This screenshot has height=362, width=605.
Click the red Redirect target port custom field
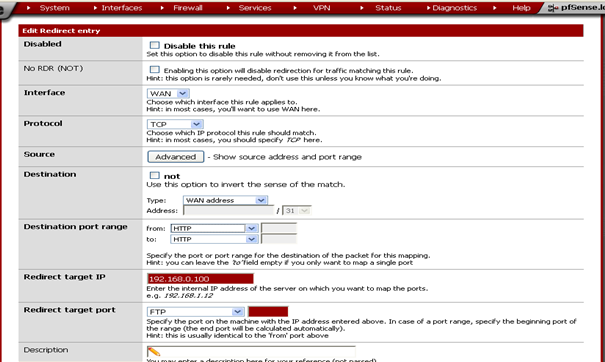(x=268, y=311)
